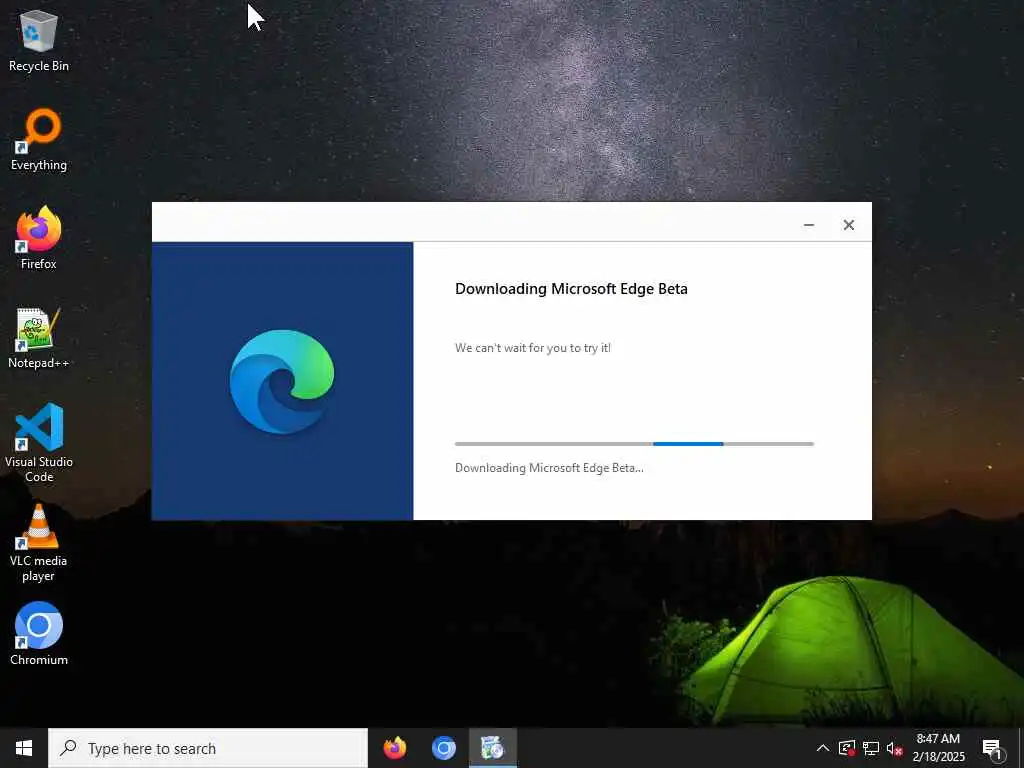Click the security alert tray icon
Image resolution: width=1024 pixels, height=768 pixels.
[847, 748]
